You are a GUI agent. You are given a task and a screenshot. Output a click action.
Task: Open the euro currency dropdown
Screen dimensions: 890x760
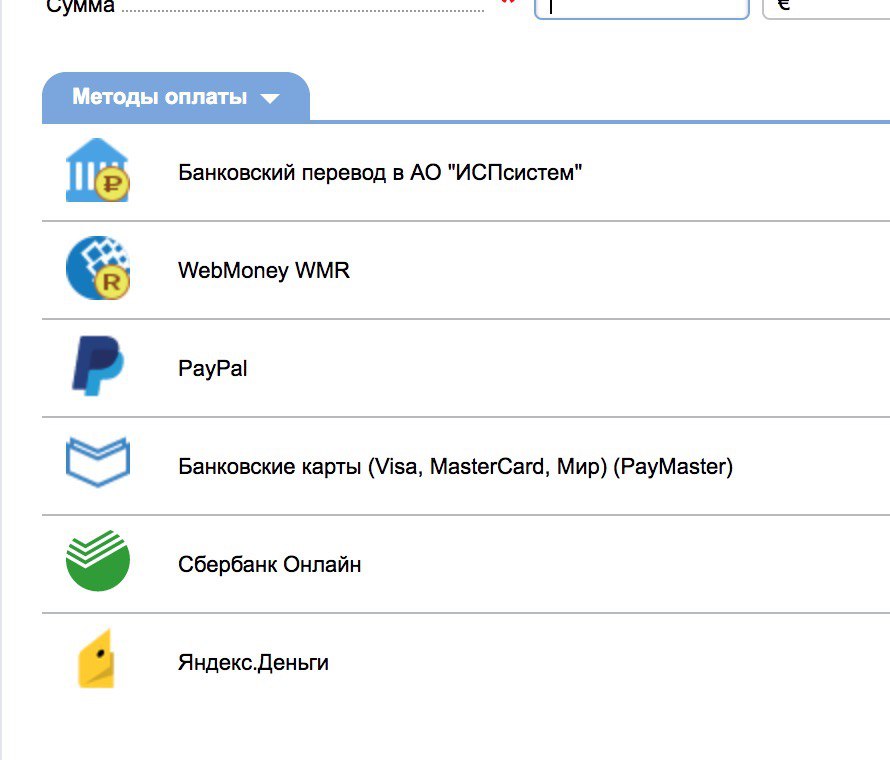(826, 8)
